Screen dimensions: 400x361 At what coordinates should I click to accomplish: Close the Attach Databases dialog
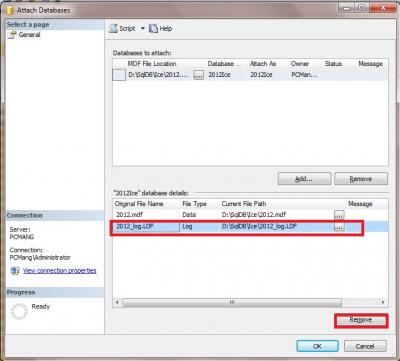384,8
